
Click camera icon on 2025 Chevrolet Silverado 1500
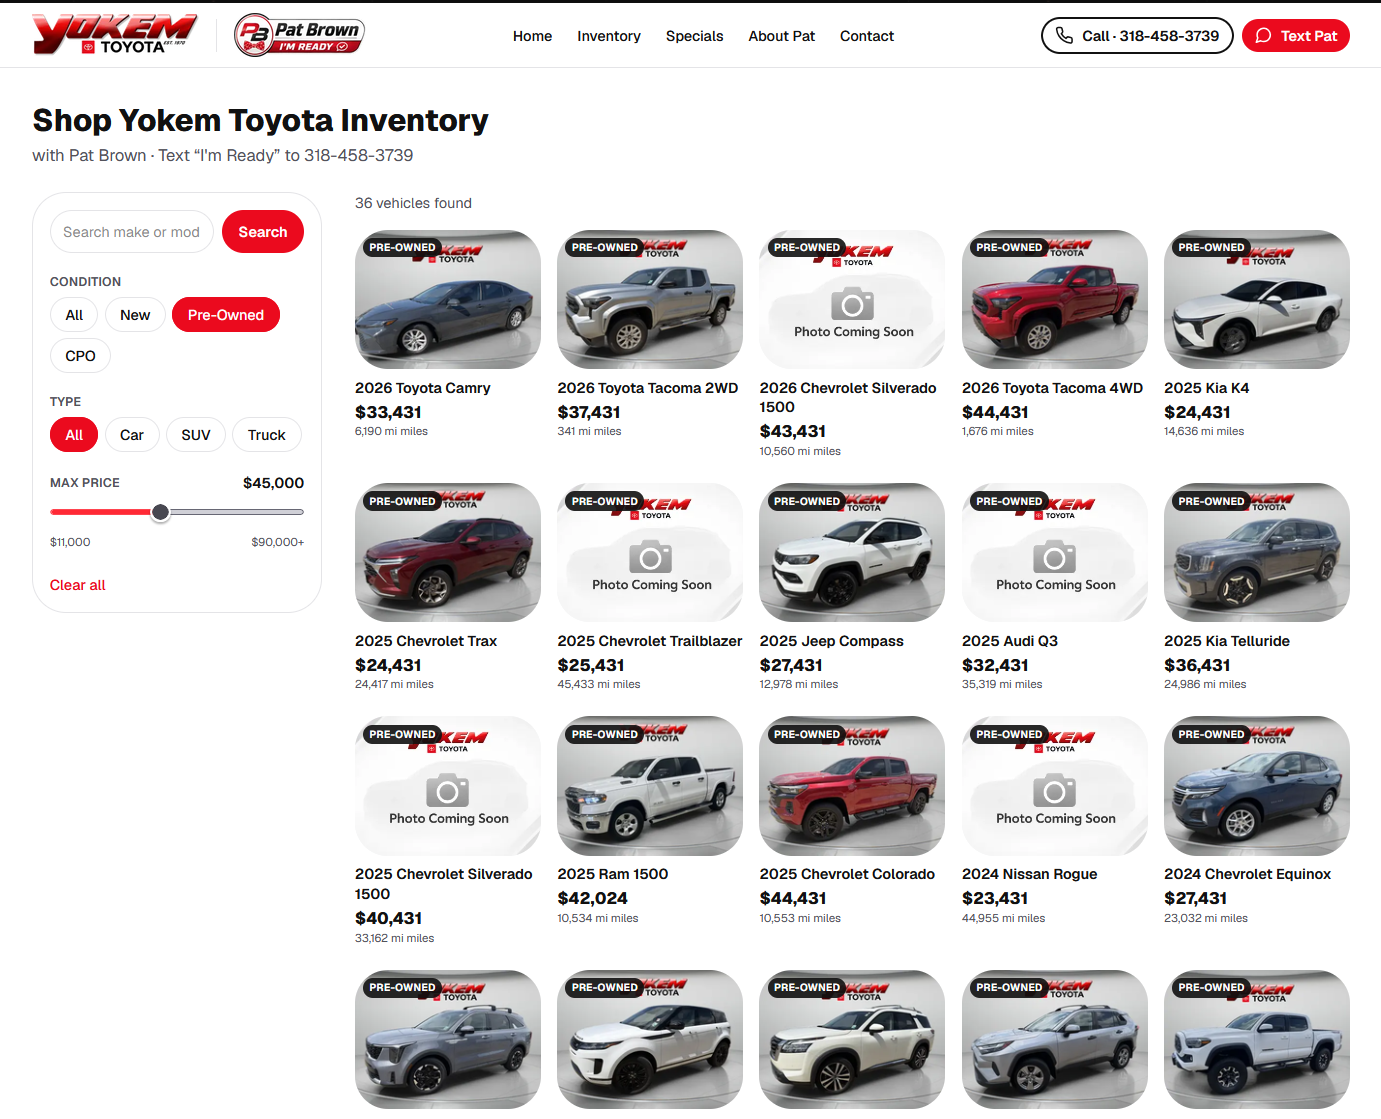[x=447, y=790]
